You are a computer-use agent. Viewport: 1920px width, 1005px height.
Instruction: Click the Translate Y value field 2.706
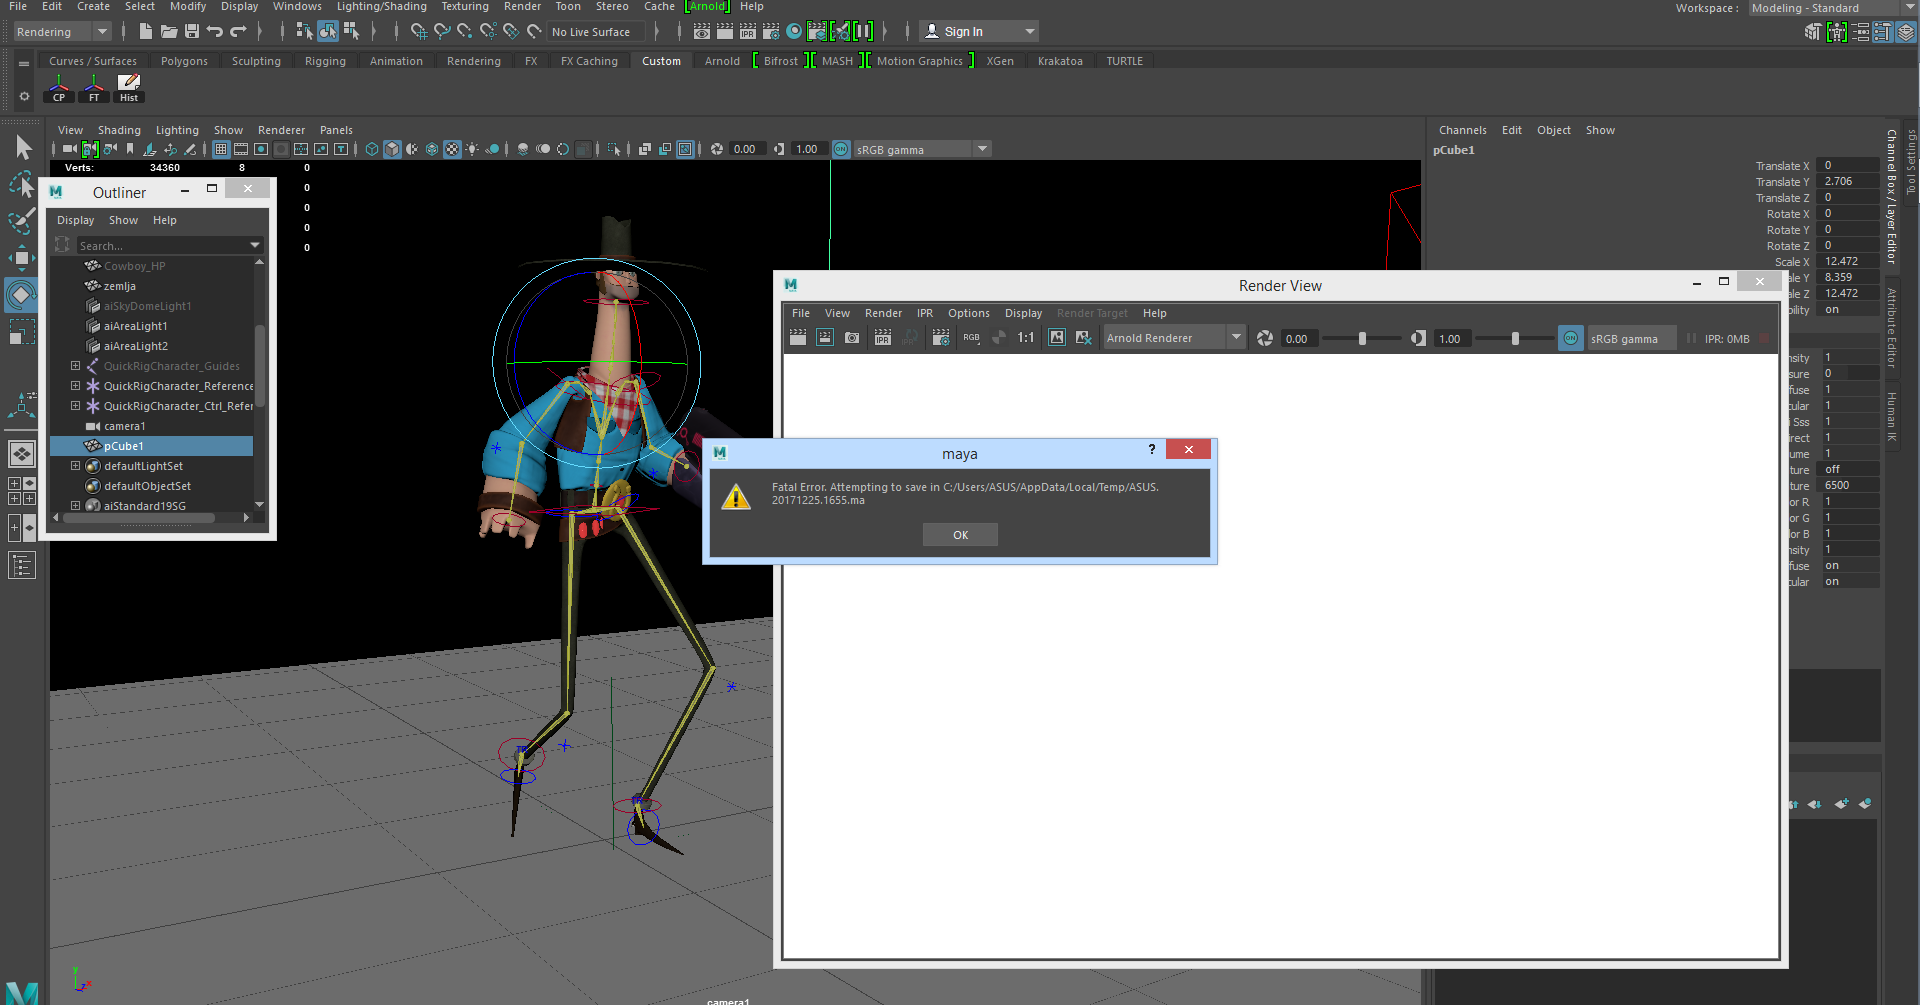click(x=1849, y=181)
